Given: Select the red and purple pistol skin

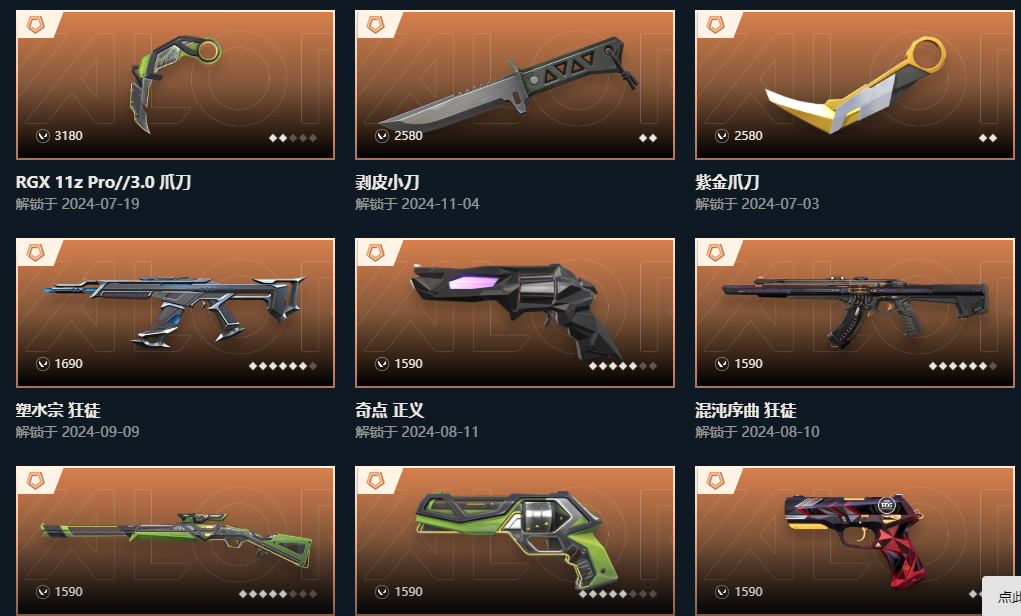Looking at the screenshot, I should (x=854, y=540).
